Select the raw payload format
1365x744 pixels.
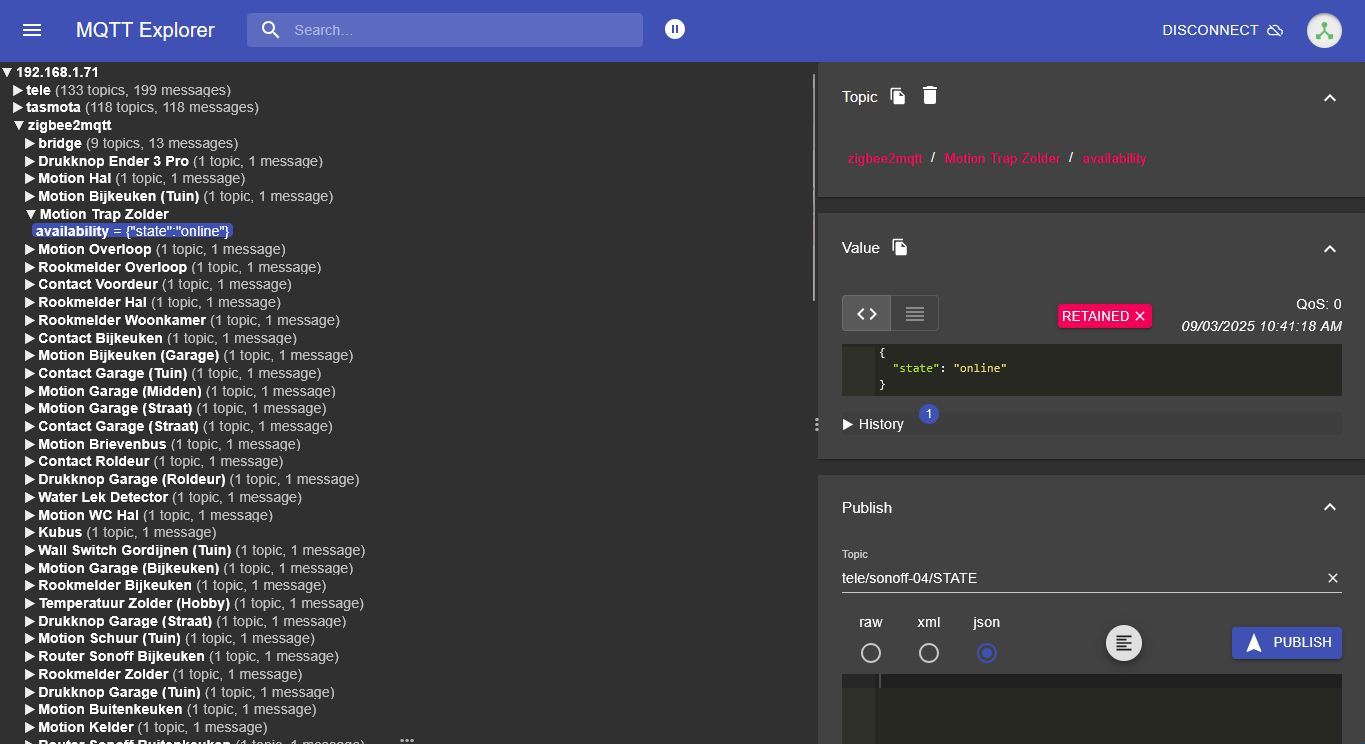(x=871, y=653)
